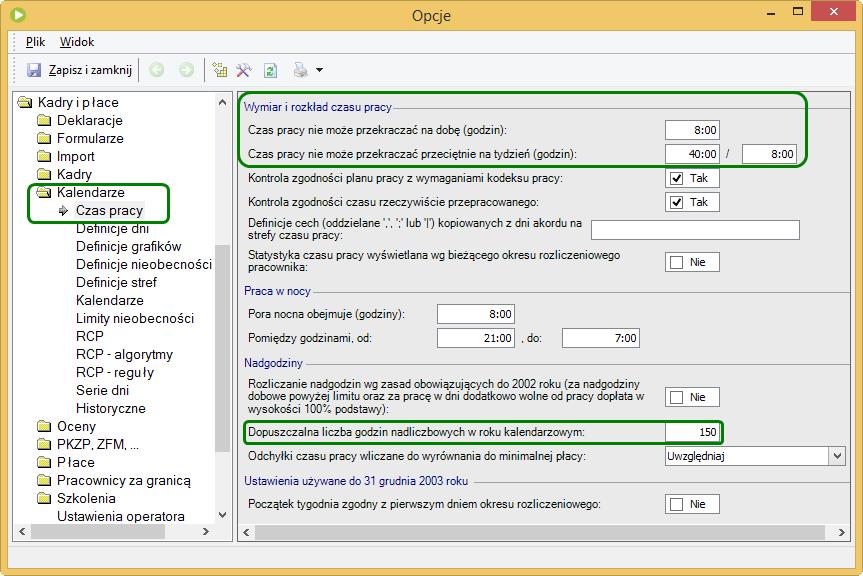This screenshot has width=863, height=576.
Task: Click the tools wrench toolbar icon
Action: click(x=244, y=70)
